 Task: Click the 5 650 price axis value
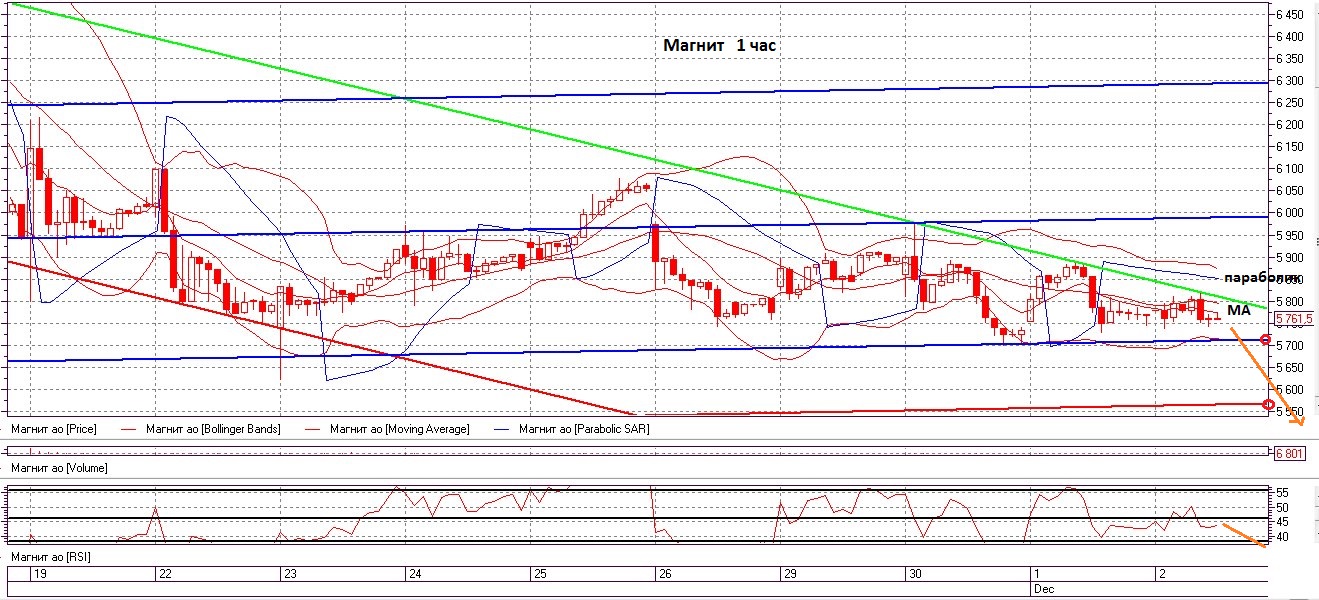pyautogui.click(x=1290, y=367)
